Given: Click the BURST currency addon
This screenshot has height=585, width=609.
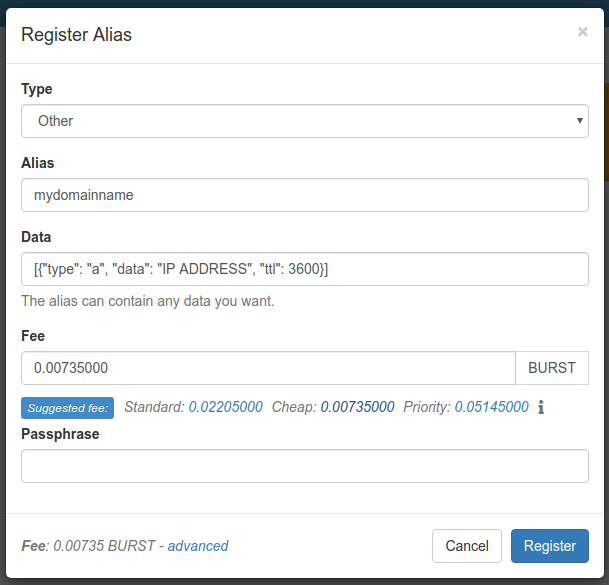Looking at the screenshot, I should [x=551, y=368].
